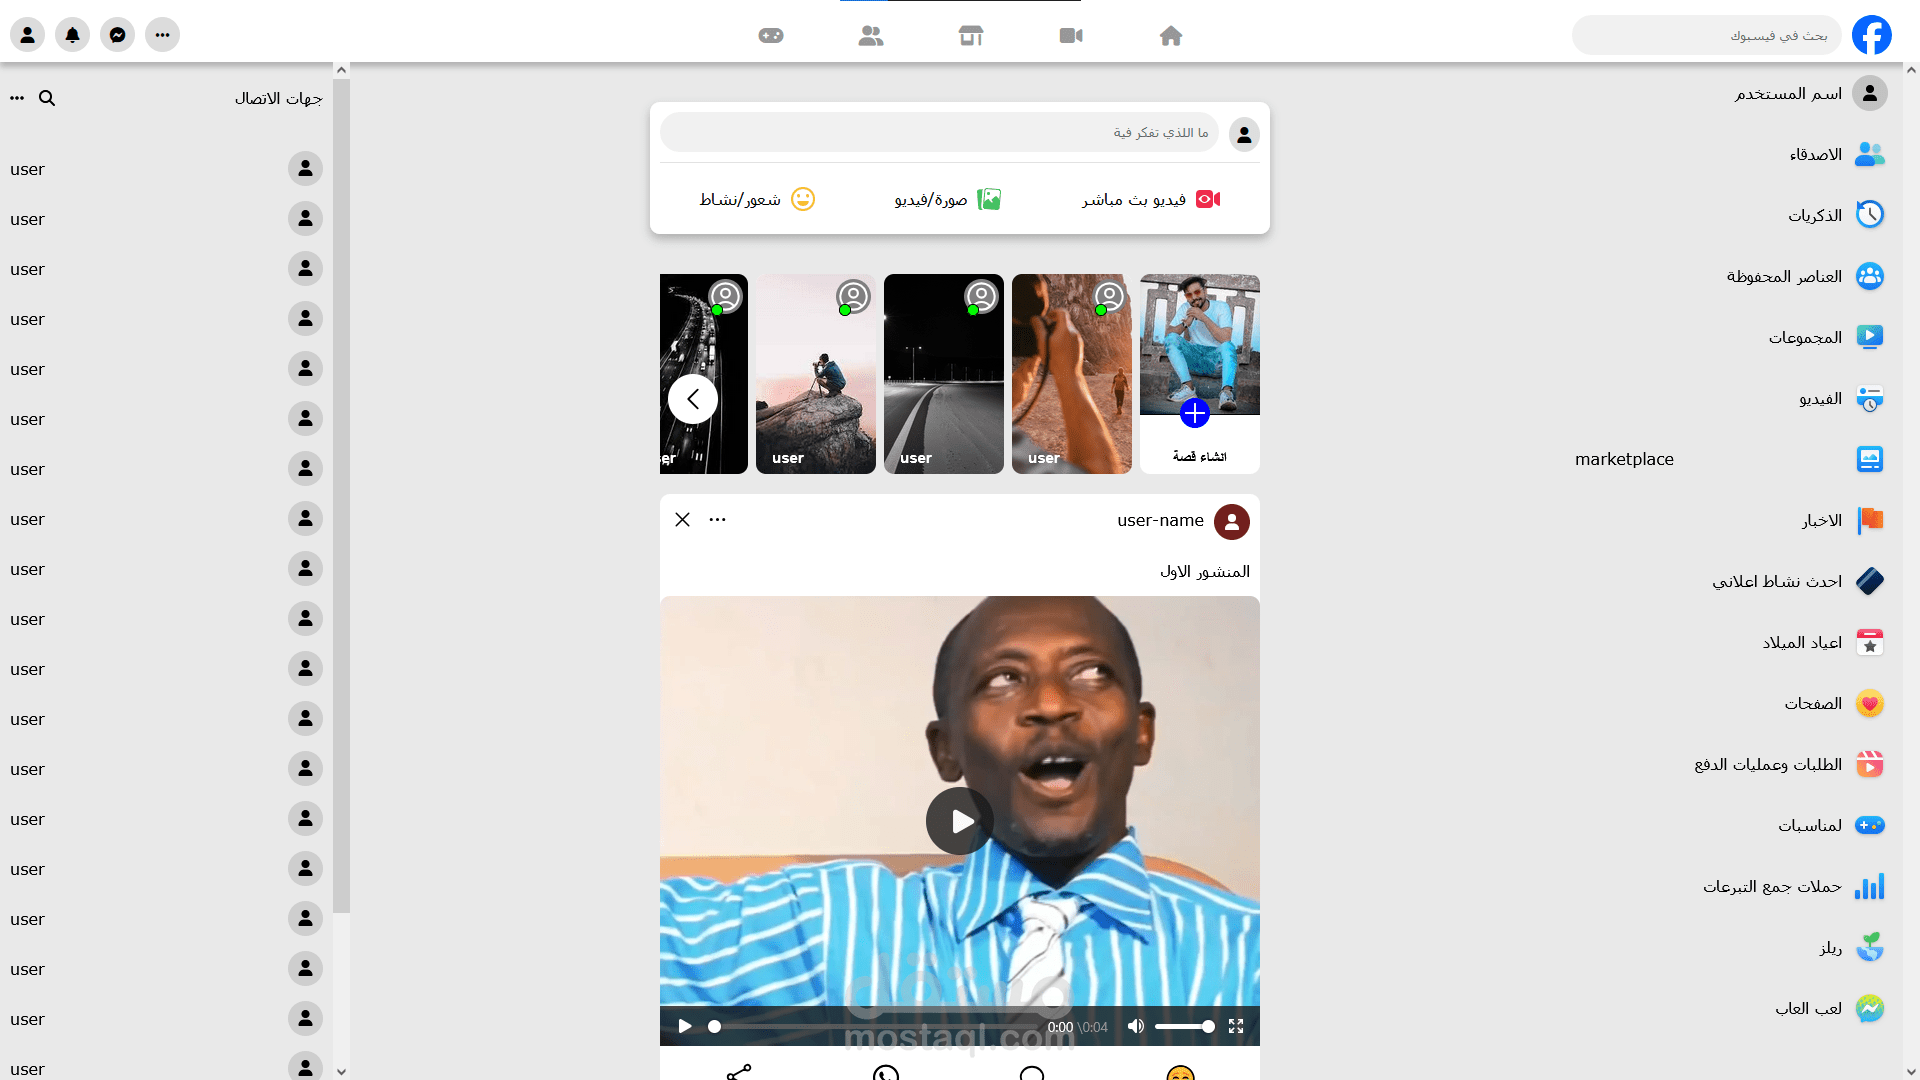Image resolution: width=1920 pixels, height=1080 pixels.
Task: Open the Gaming controller tab icon
Action: (771, 36)
